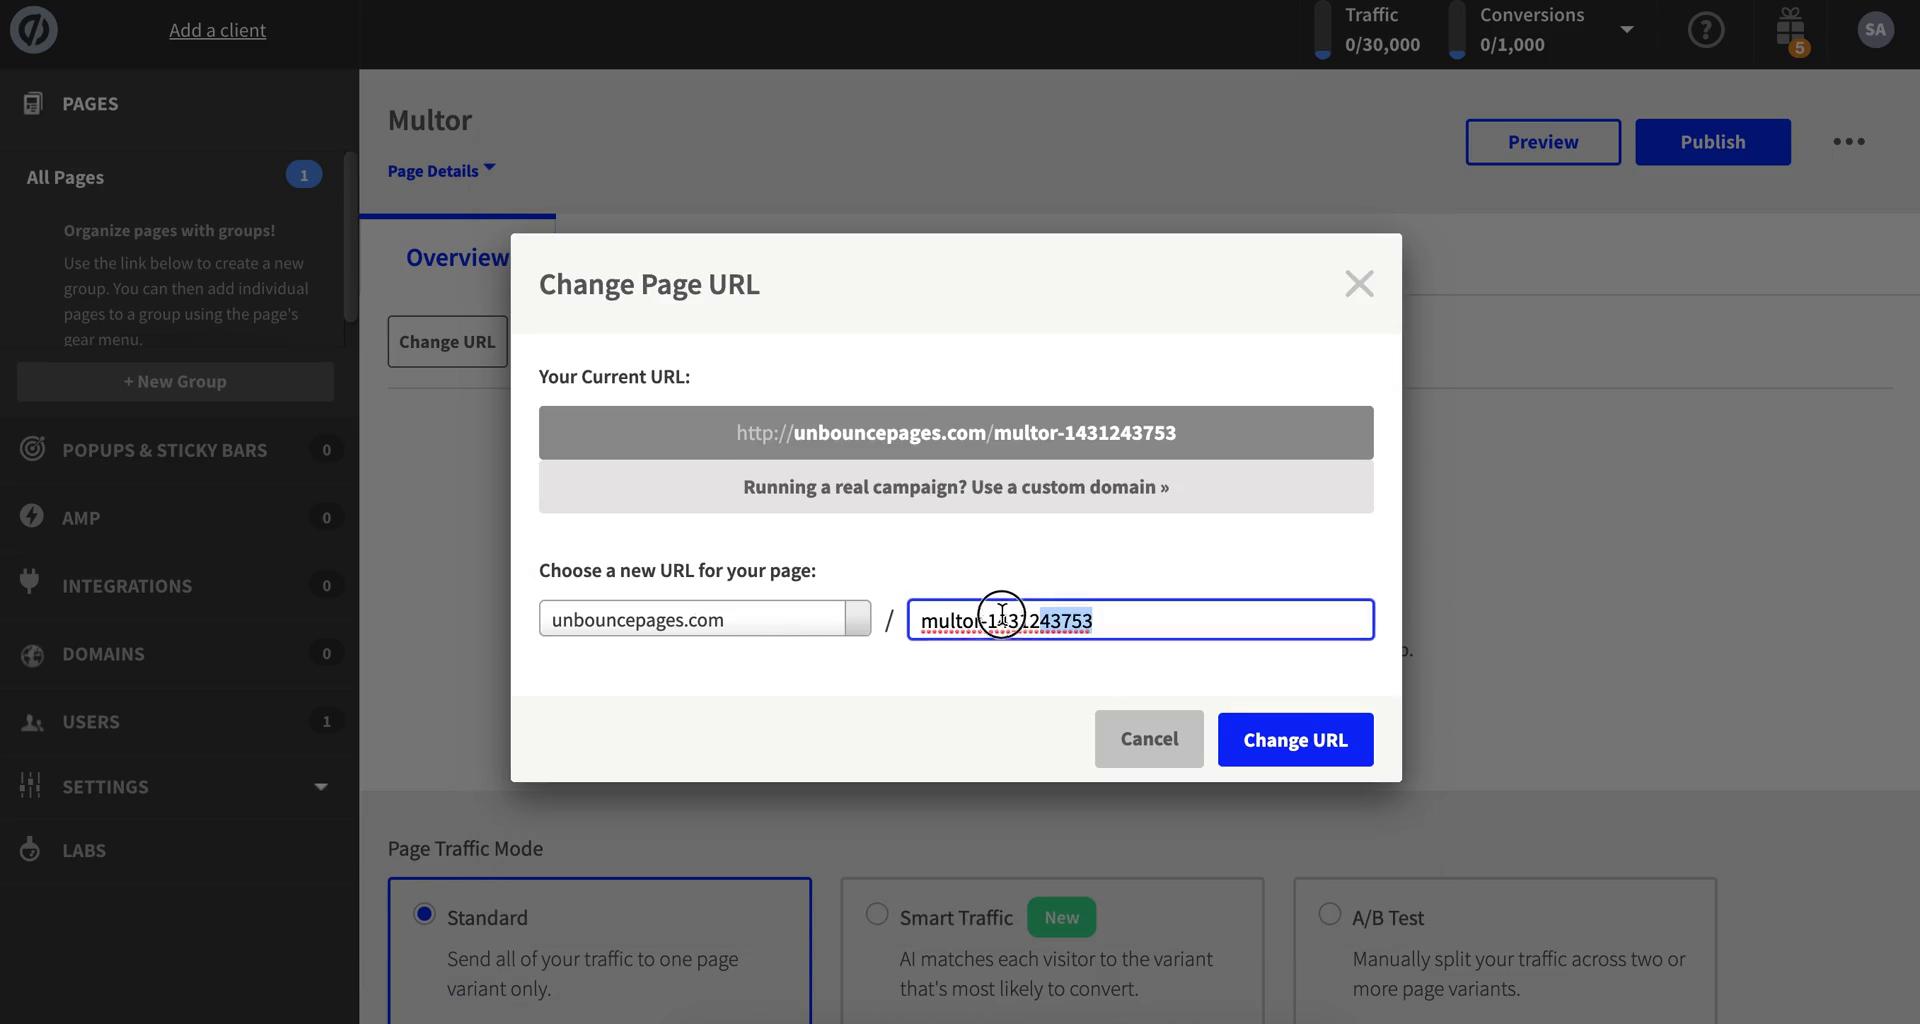The image size is (1920, 1024).
Task: Open the custom domain campaign link
Action: [955, 487]
